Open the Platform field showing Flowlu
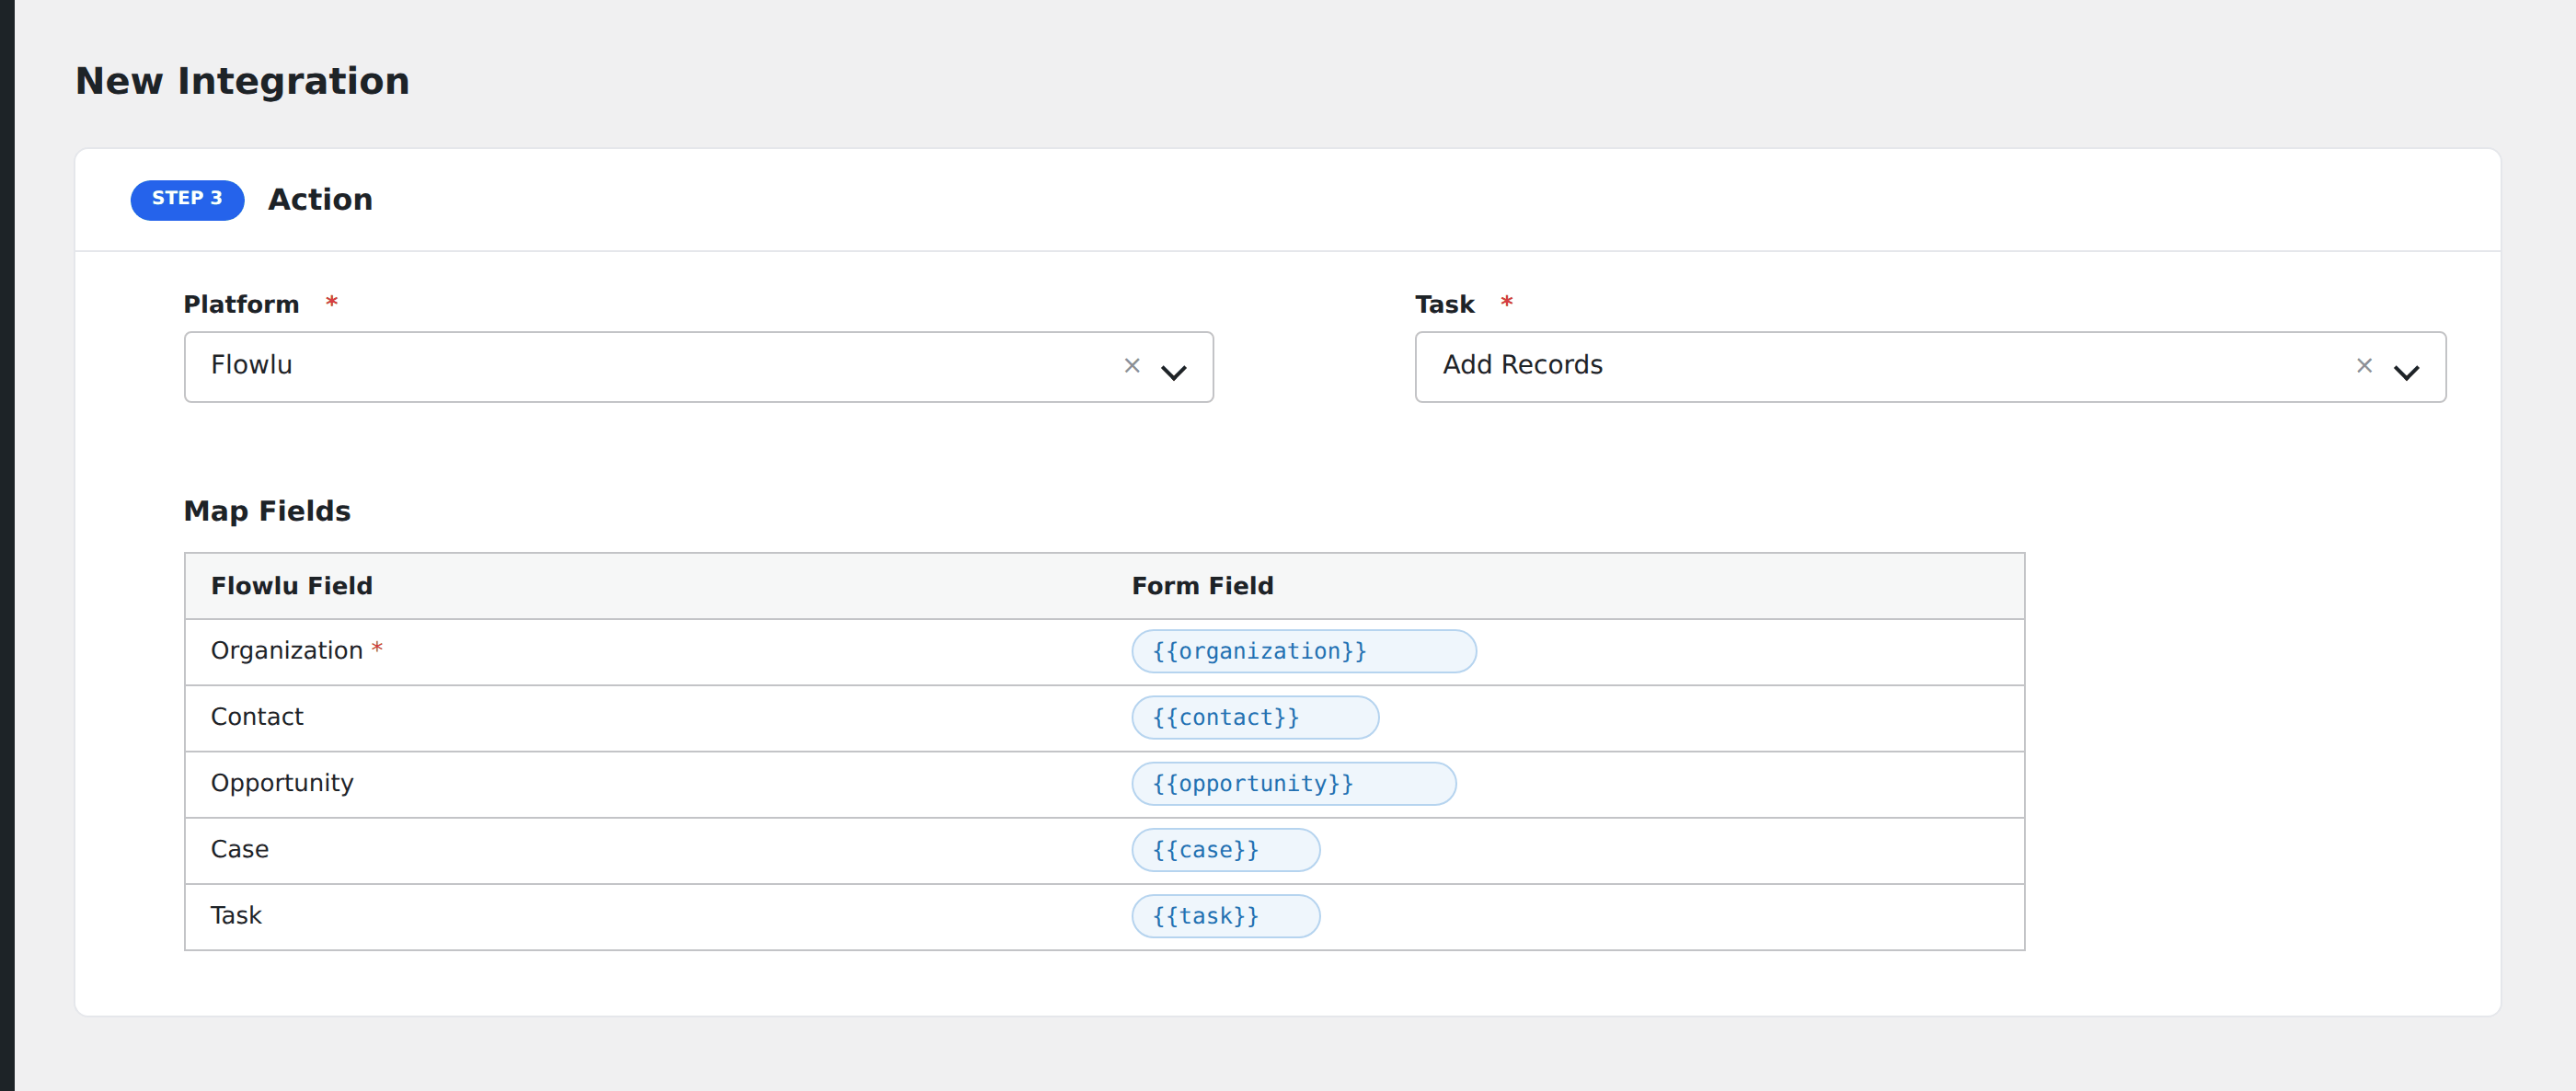The image size is (2576, 1091). point(698,367)
